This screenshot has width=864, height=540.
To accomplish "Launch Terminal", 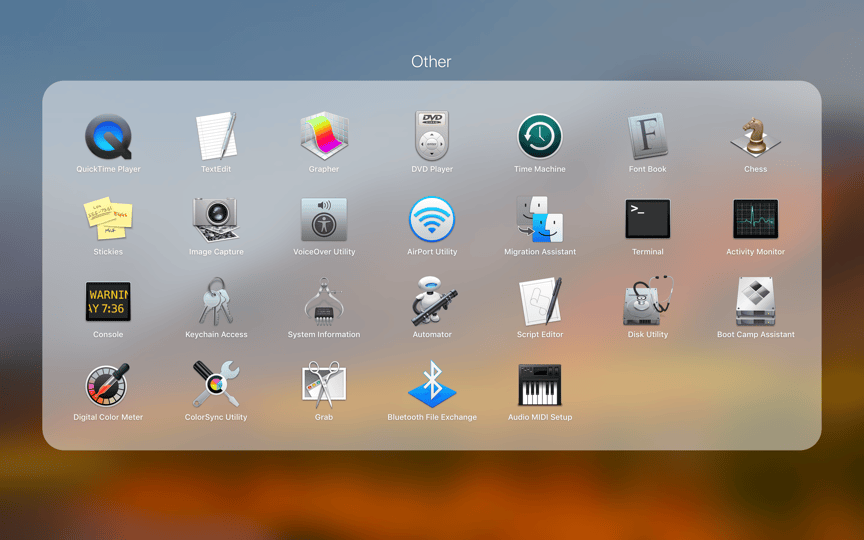I will point(647,219).
